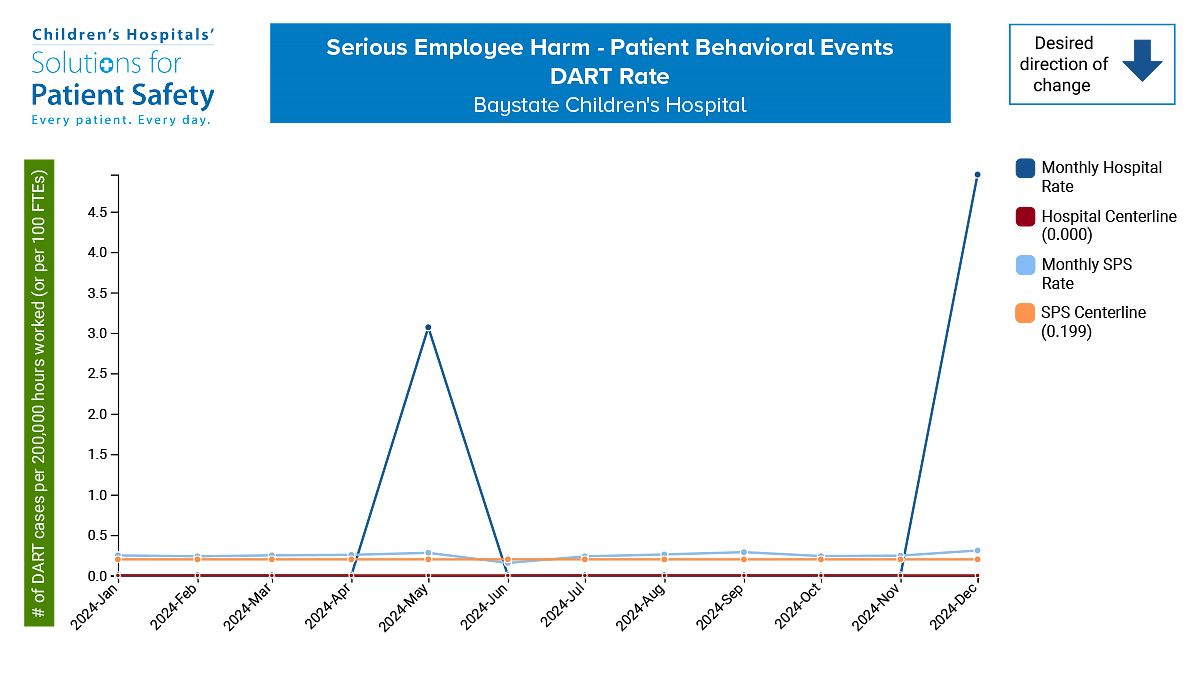
Task: Click the 2024-Jan x-axis label
Action: (96, 607)
